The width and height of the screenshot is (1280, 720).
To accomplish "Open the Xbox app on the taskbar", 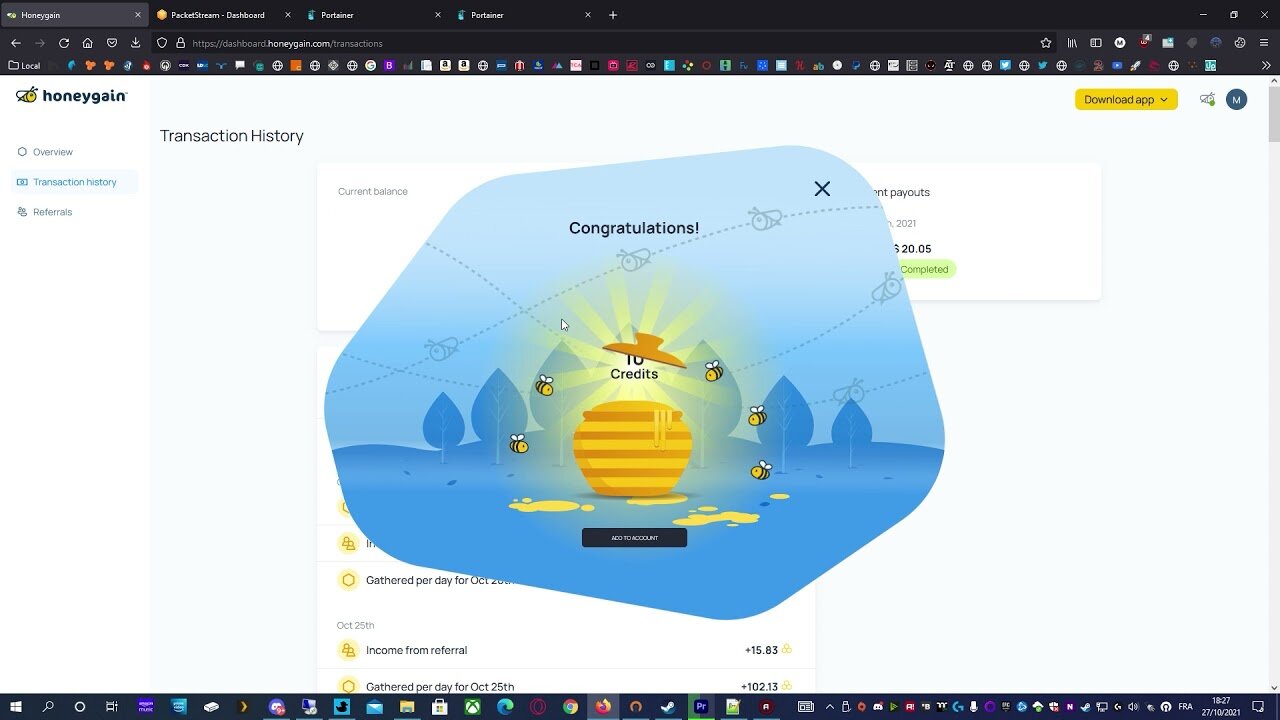I will pos(472,707).
